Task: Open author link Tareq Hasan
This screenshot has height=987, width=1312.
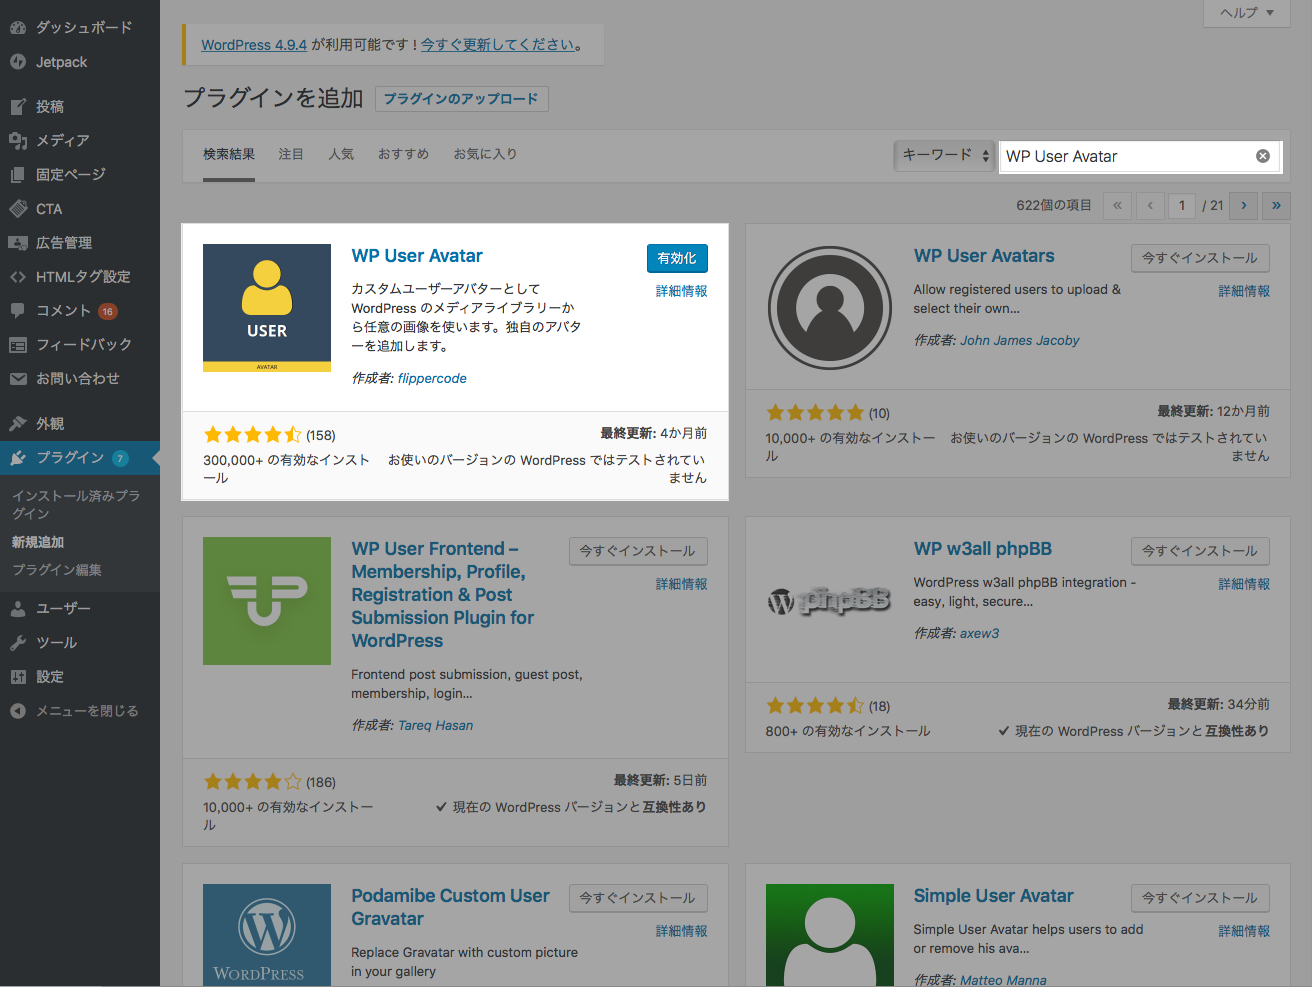Action: point(436,725)
